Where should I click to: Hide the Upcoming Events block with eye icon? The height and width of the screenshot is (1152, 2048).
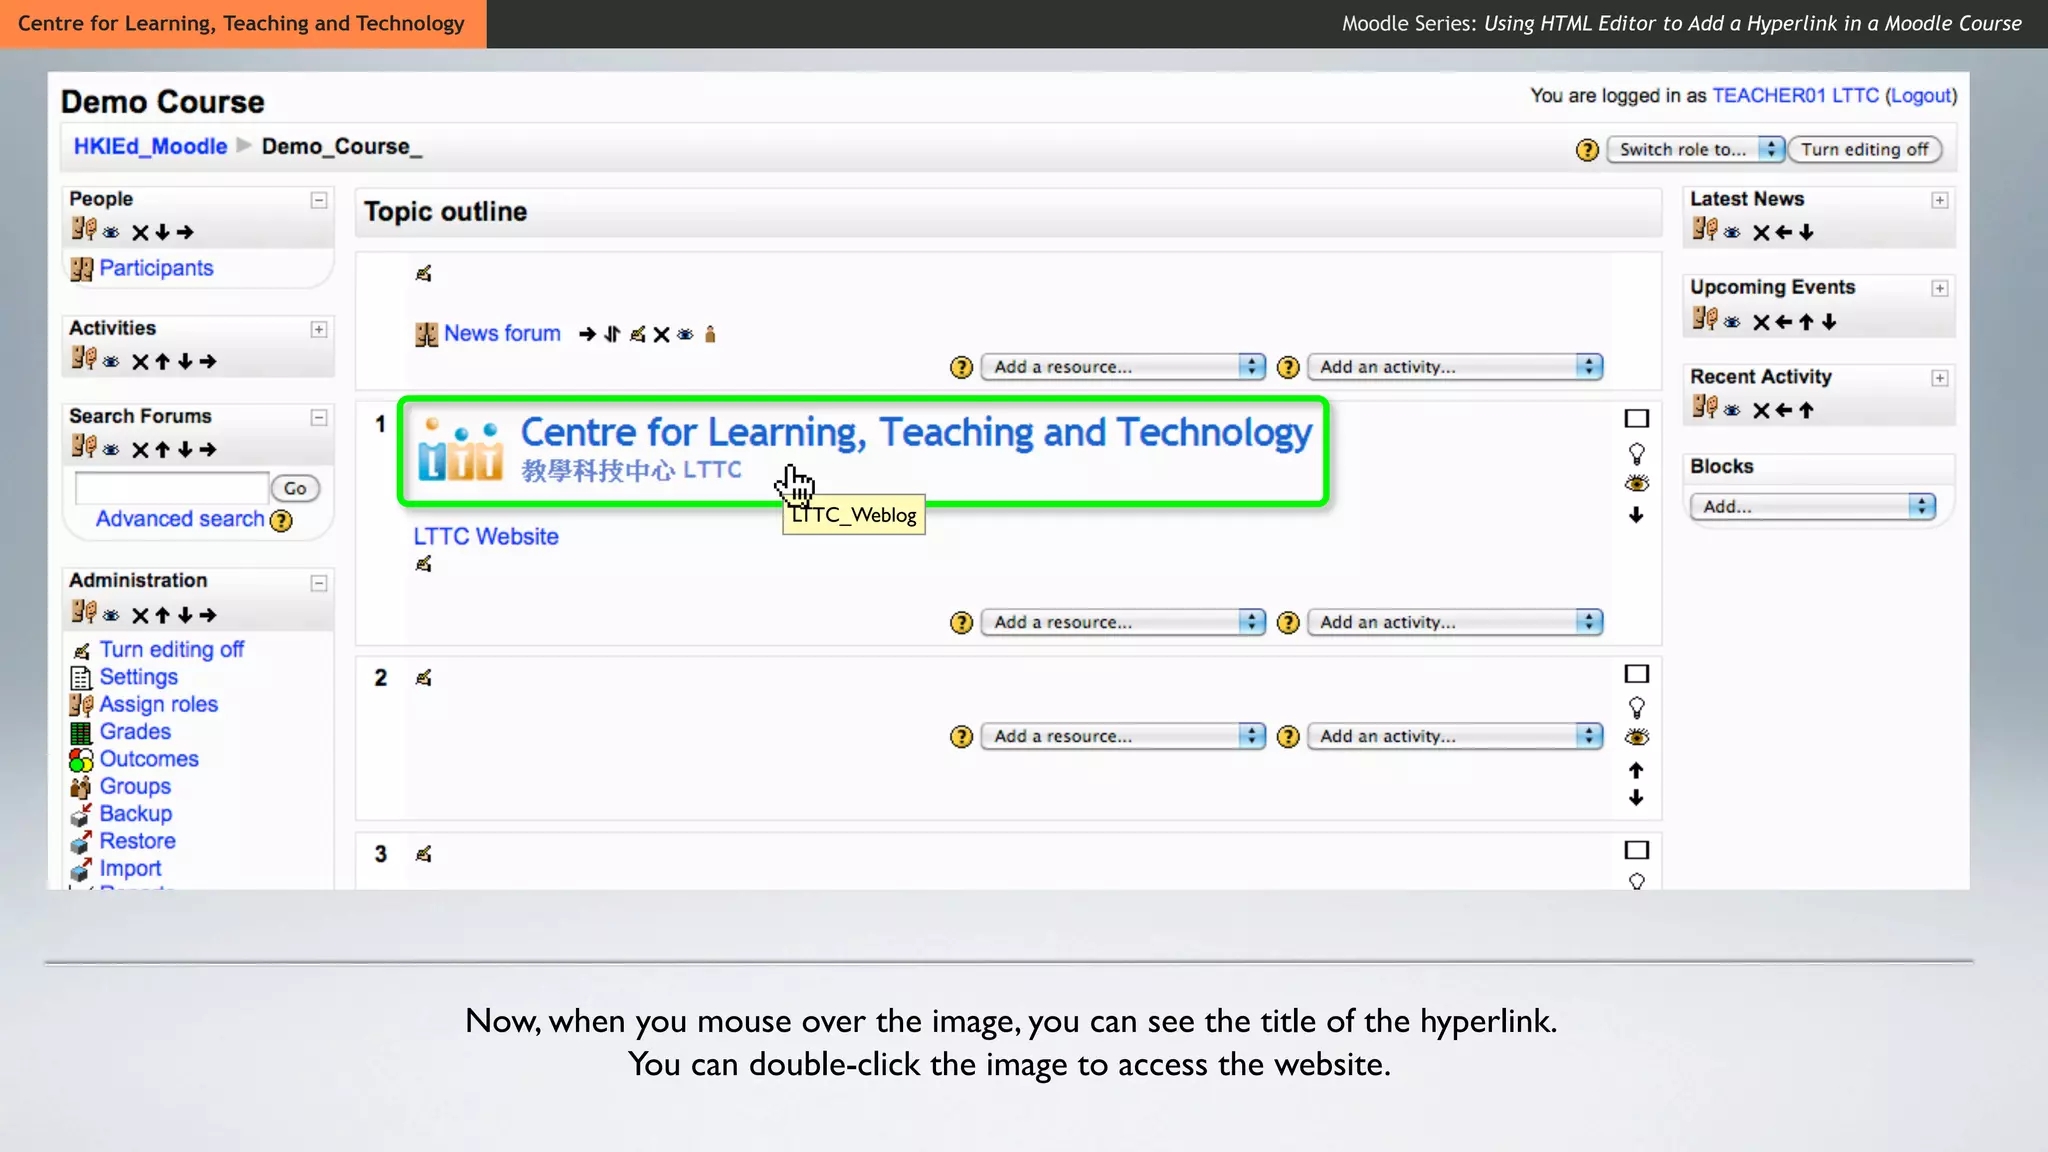(x=1732, y=322)
